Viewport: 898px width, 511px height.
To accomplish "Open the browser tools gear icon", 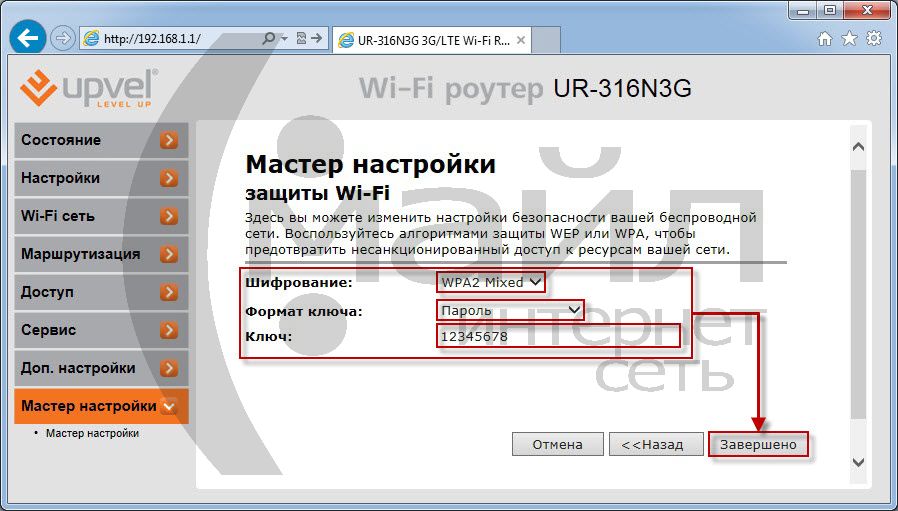I will [x=874, y=39].
